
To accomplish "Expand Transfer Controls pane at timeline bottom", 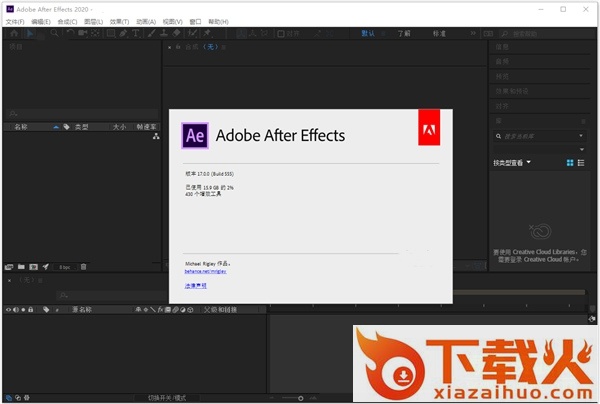I will (x=18, y=398).
